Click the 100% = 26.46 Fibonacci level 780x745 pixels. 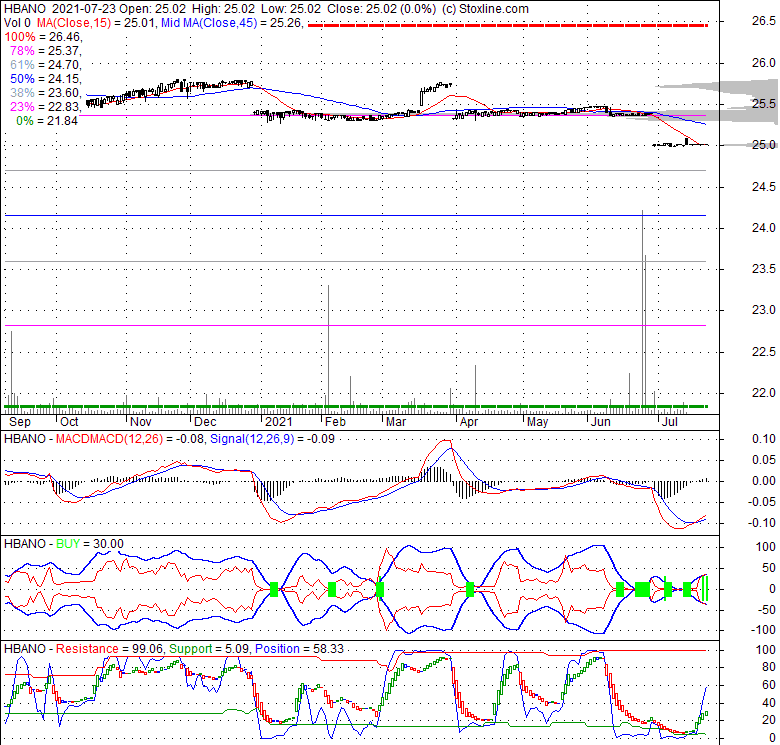click(x=43, y=37)
